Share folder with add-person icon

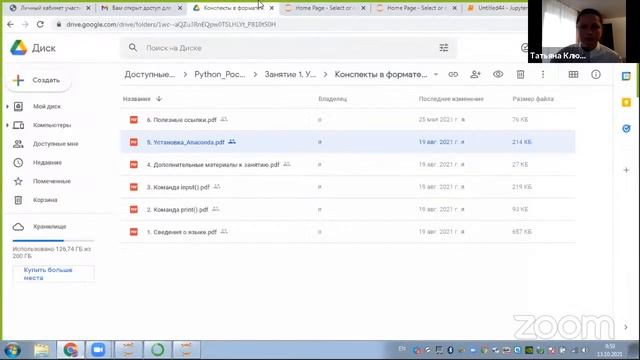click(x=476, y=75)
